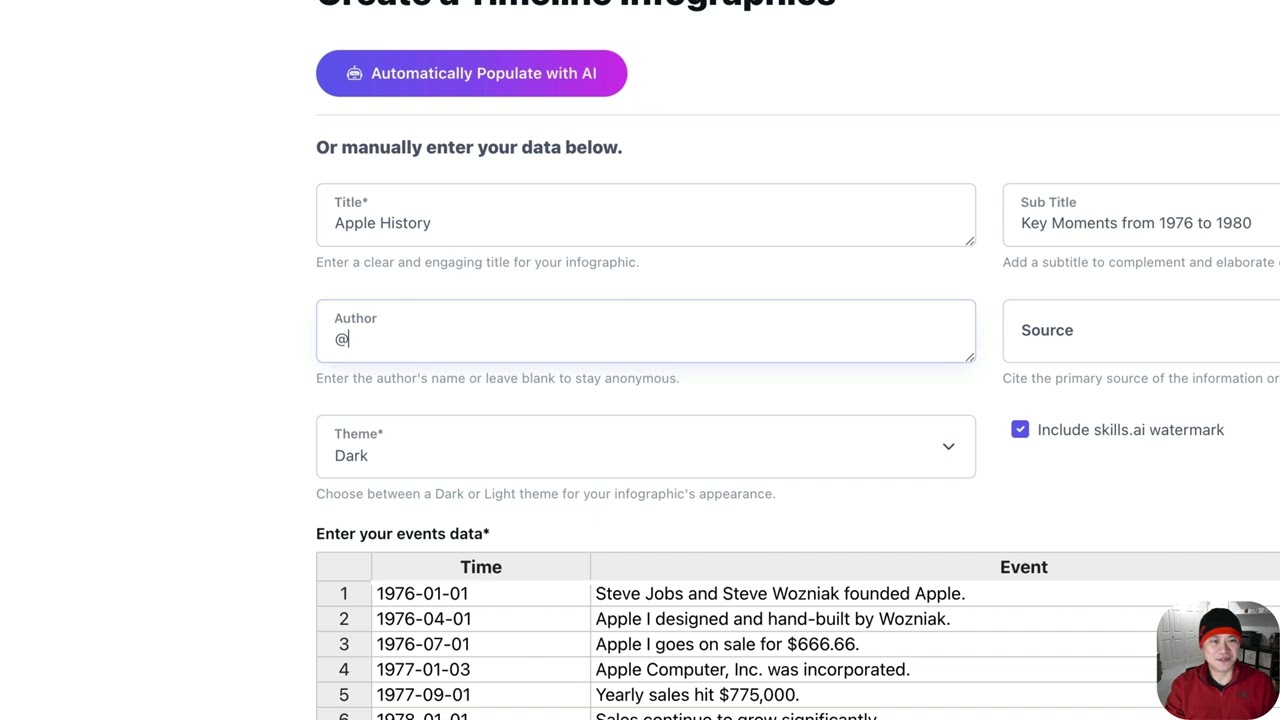1280x720 pixels.
Task: Click the webcam presenter thumbnail
Action: [x=1216, y=660]
